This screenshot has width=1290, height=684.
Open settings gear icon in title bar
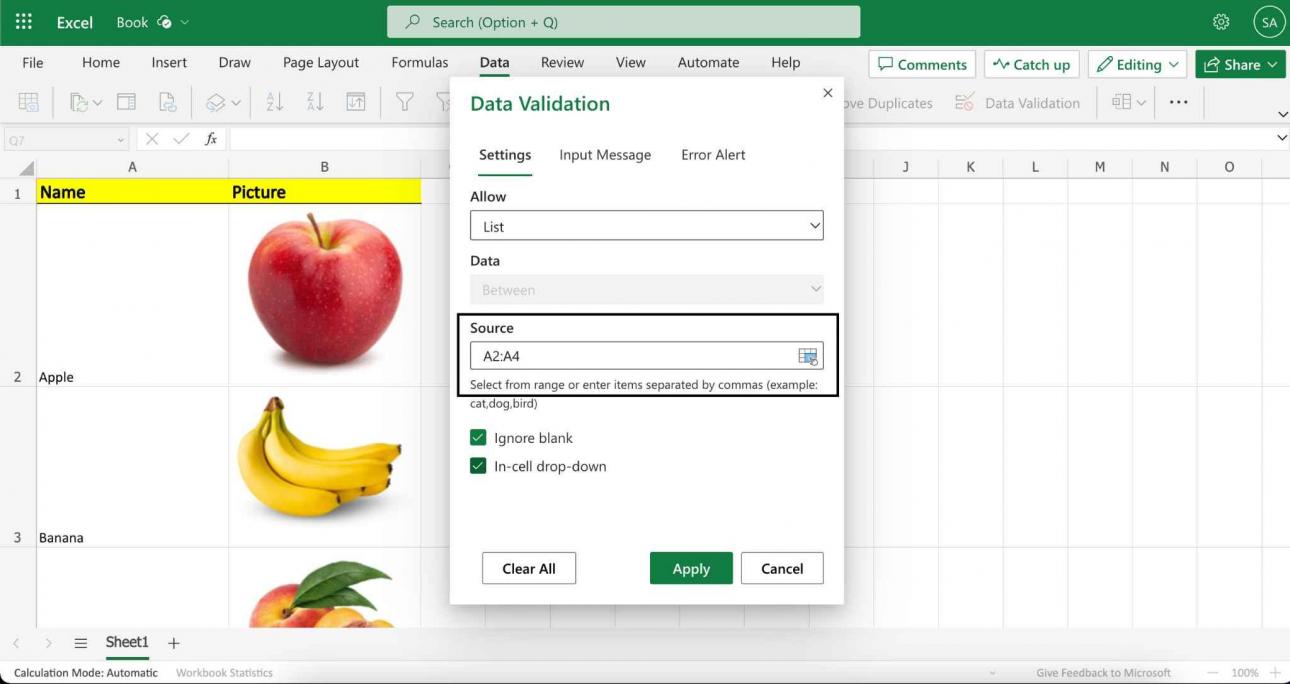point(1221,22)
